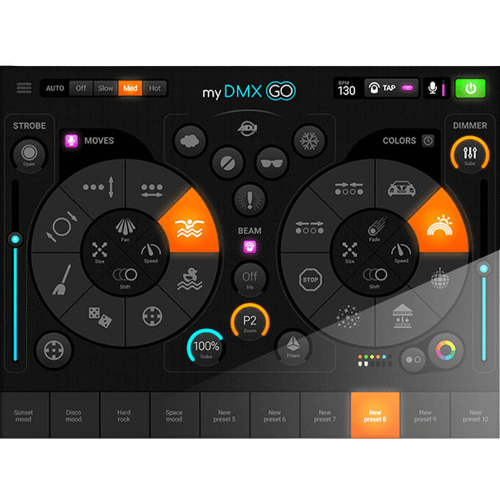
Task: Select the Disco mood preset
Action: click(x=74, y=415)
